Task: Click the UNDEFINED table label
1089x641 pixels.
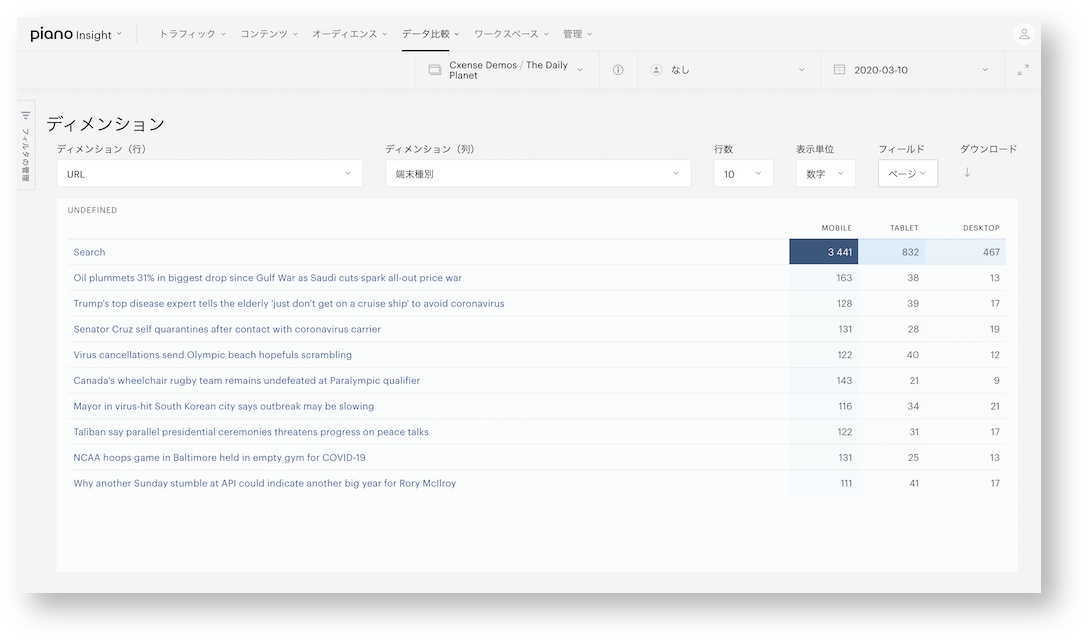Action: click(x=92, y=210)
